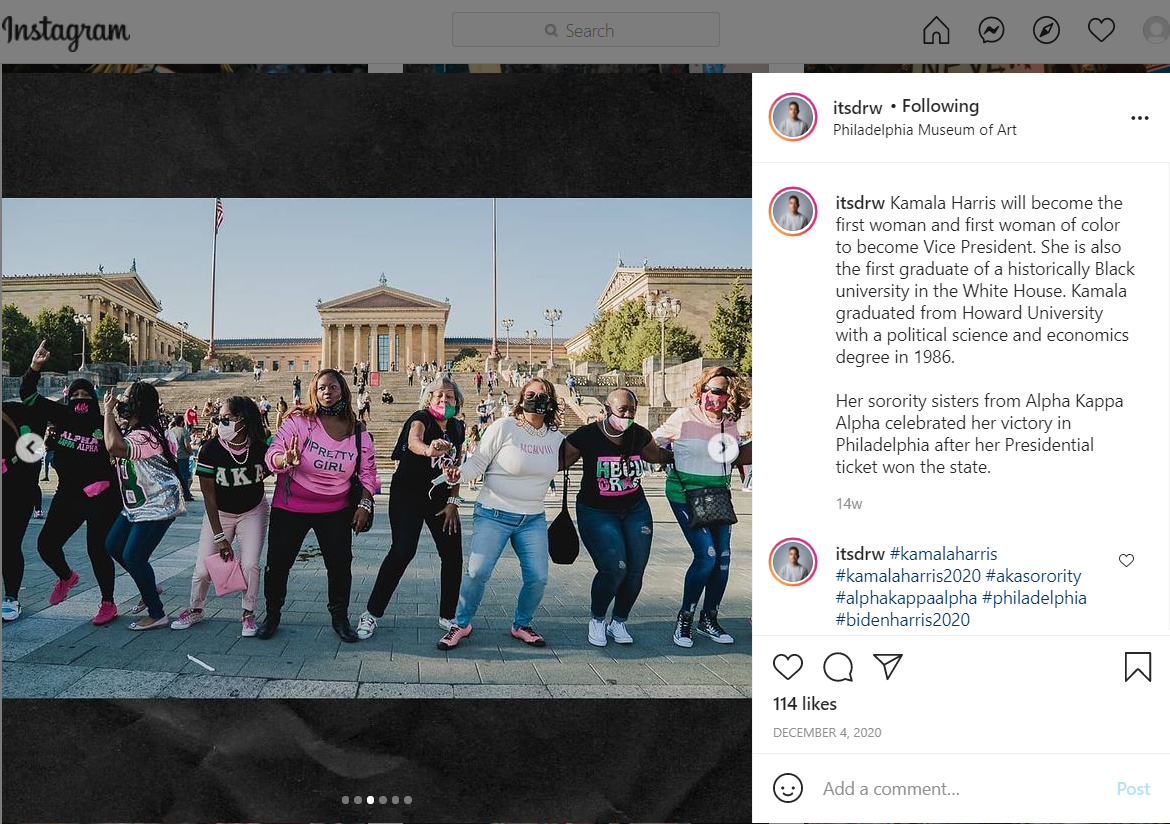Share post using paper plane icon
The image size is (1170, 824).
pos(888,667)
